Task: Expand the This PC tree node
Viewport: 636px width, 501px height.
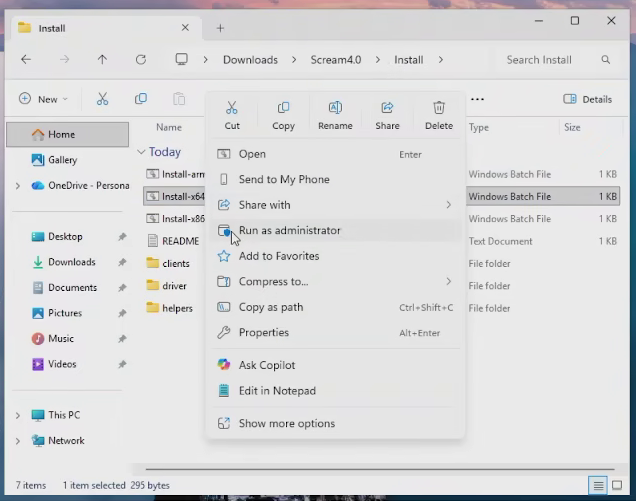Action: (18, 415)
